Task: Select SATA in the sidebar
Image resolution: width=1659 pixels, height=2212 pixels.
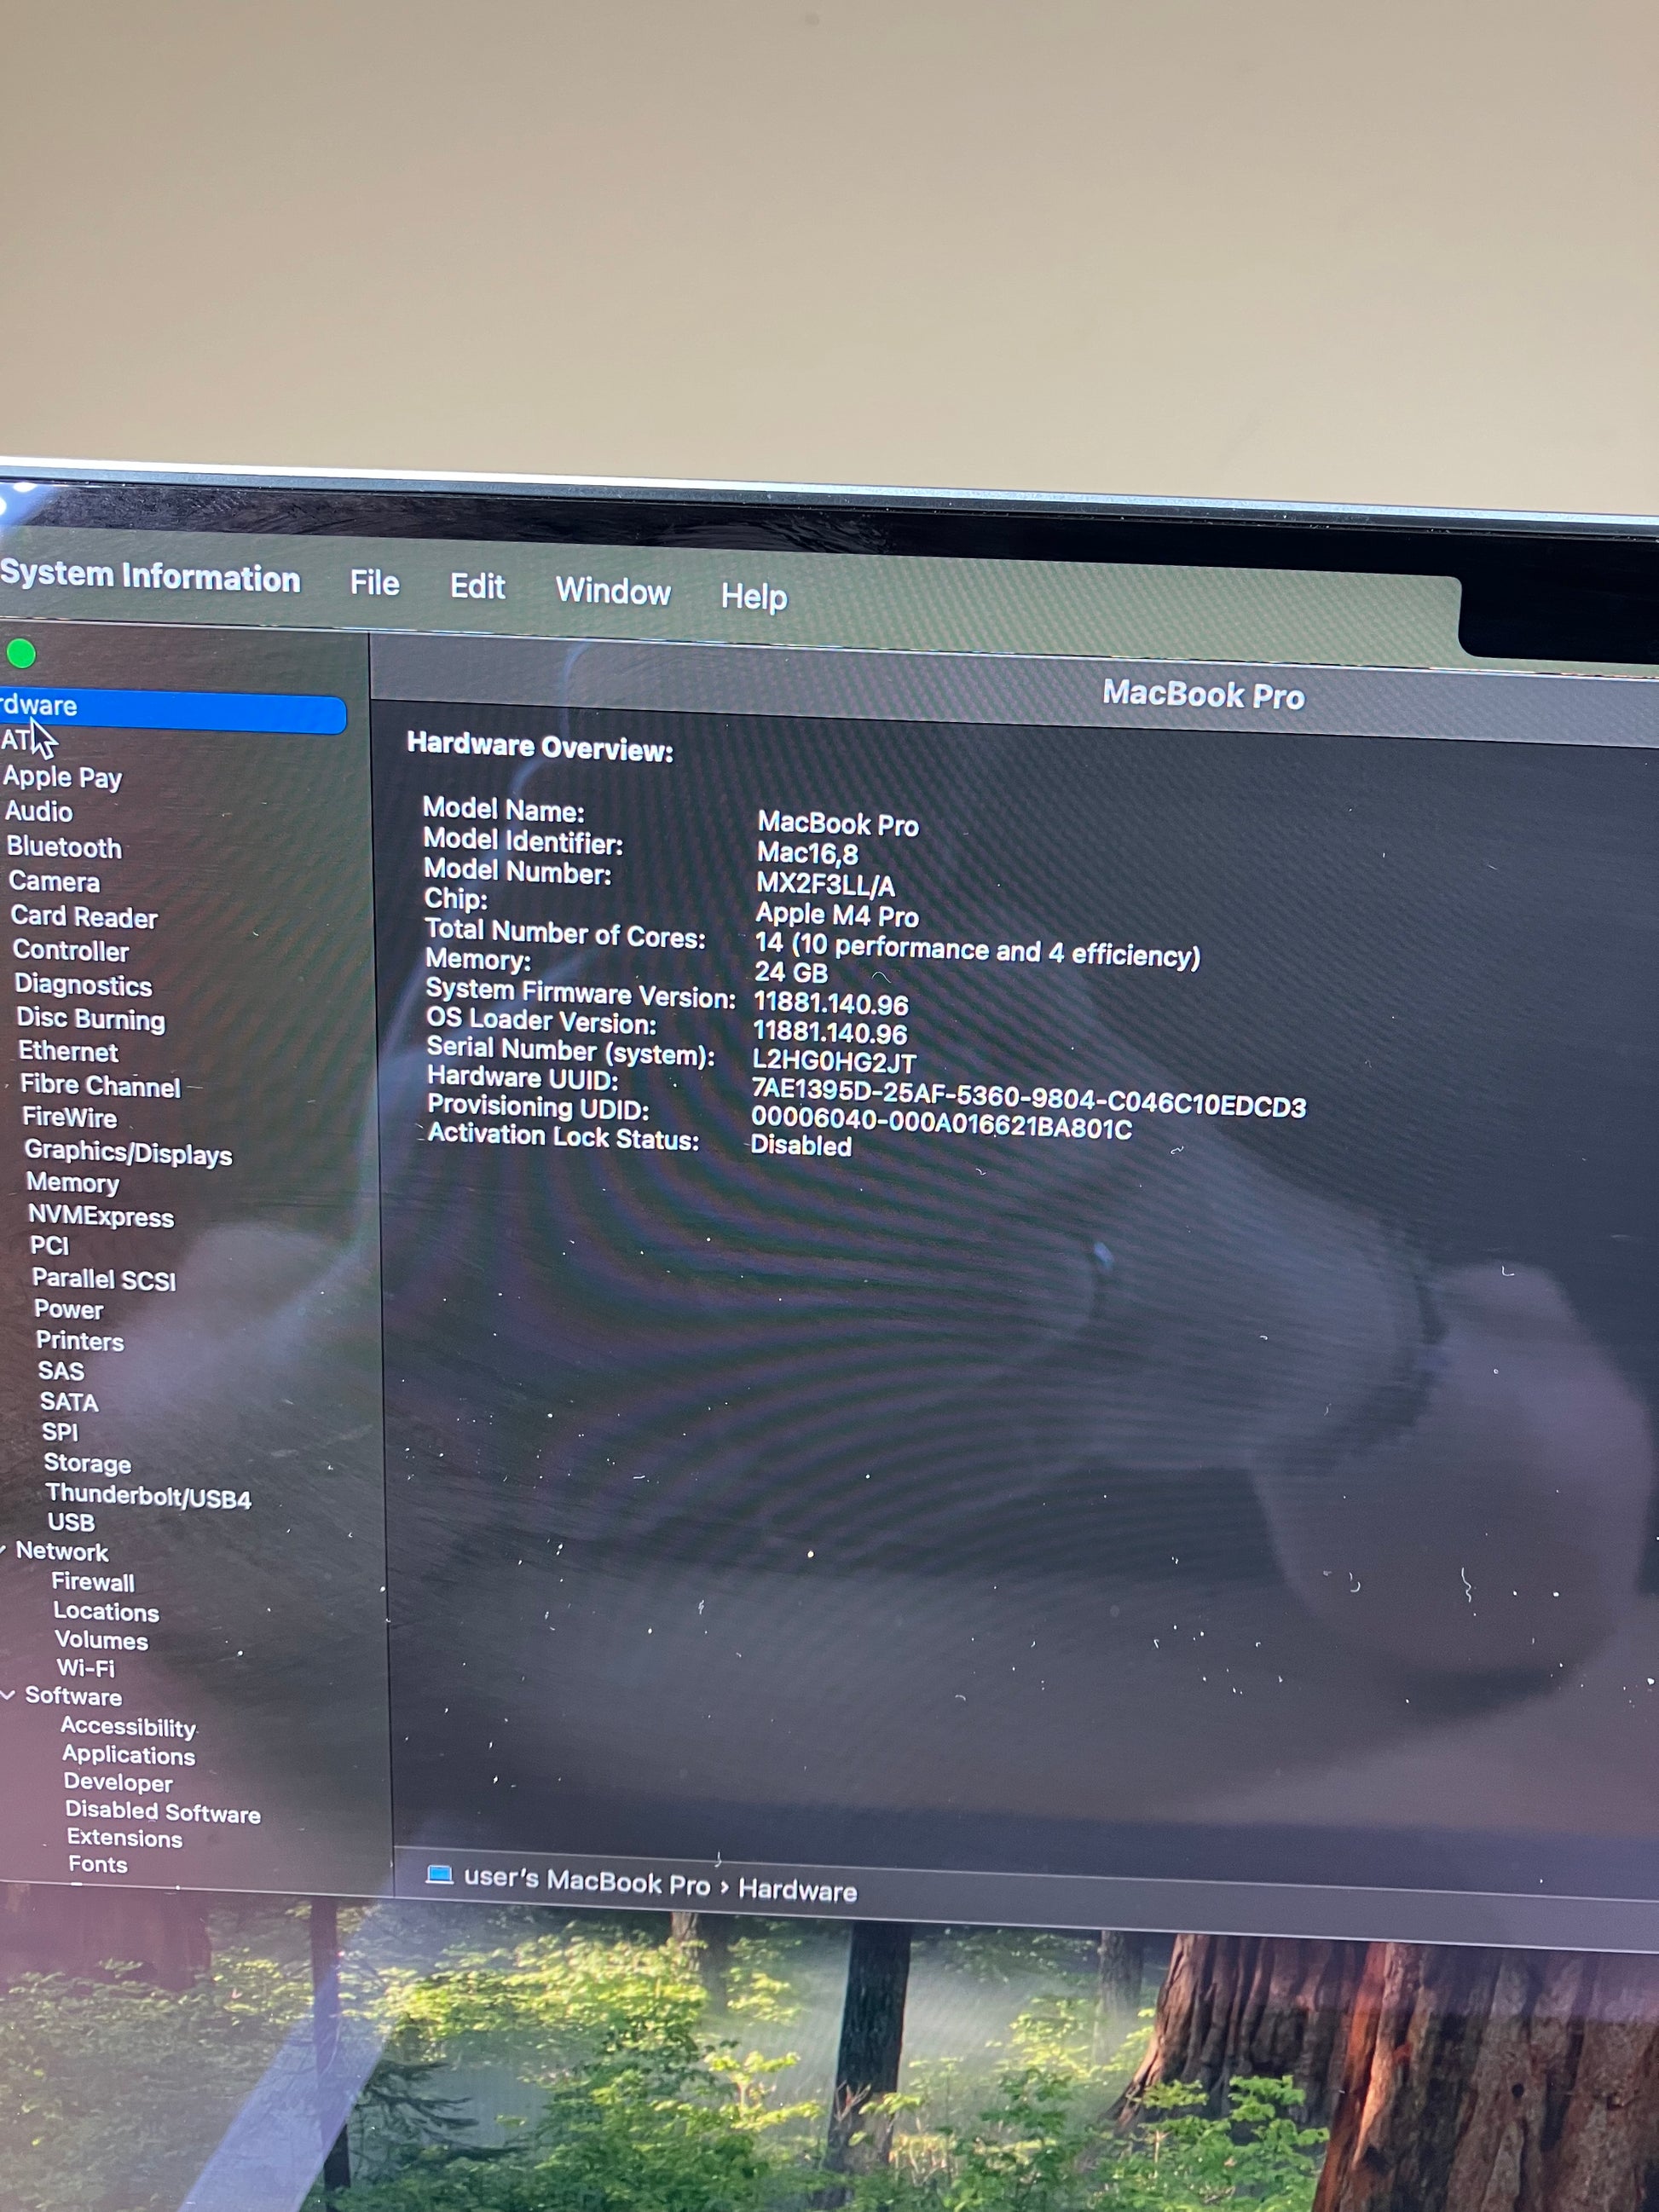Action: pyautogui.click(x=69, y=1402)
